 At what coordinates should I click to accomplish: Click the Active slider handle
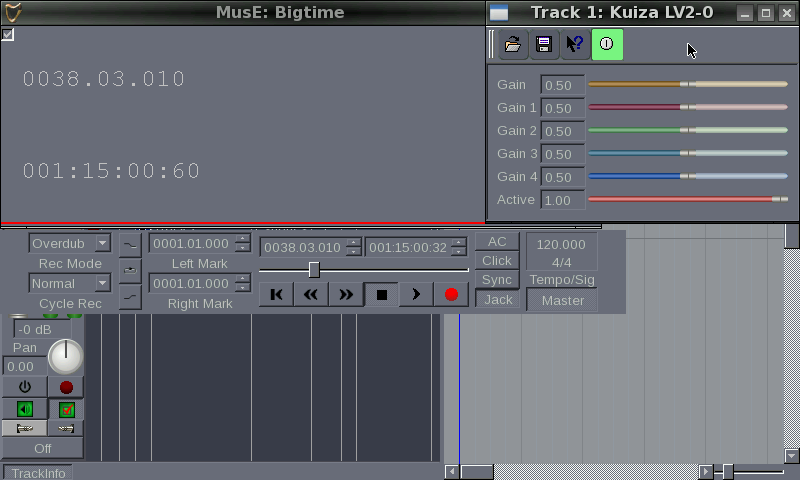click(780, 199)
